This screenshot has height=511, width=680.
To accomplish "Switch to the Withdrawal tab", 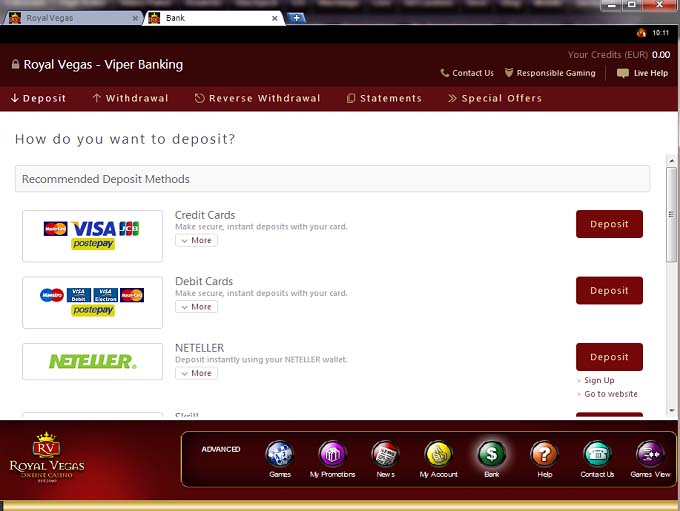I will tap(130, 98).
